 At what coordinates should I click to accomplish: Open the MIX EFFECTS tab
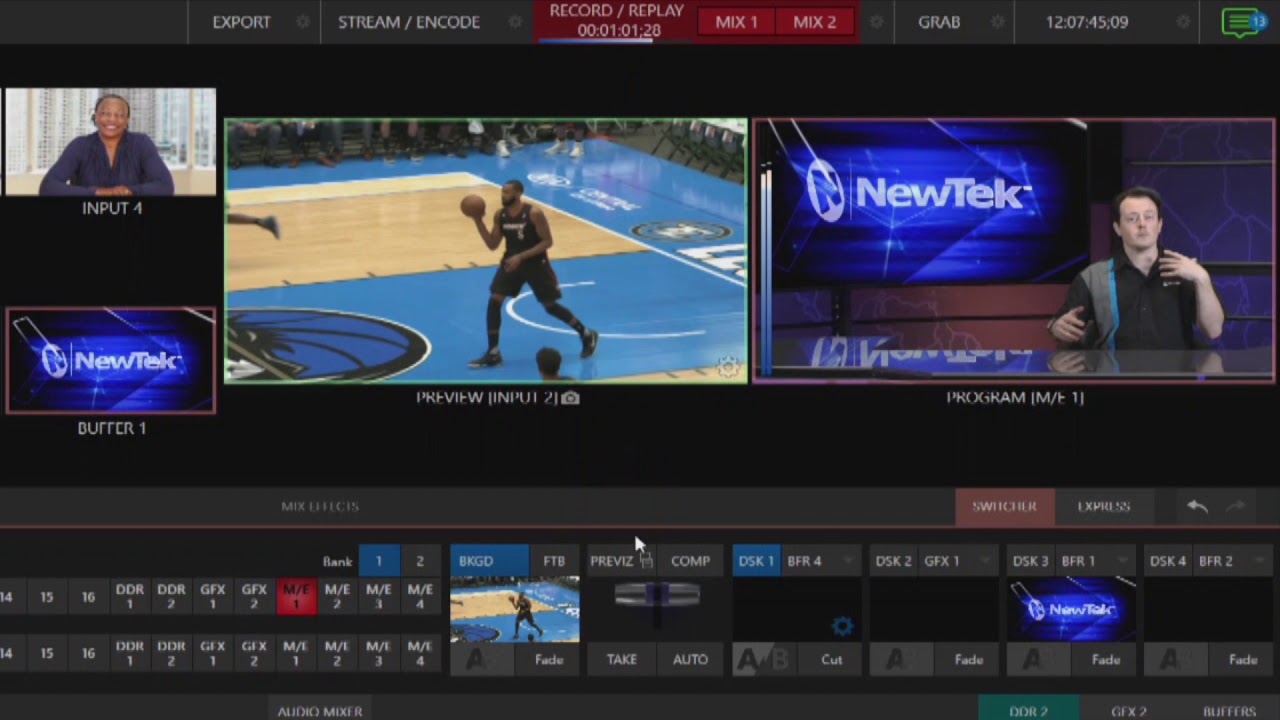[320, 507]
